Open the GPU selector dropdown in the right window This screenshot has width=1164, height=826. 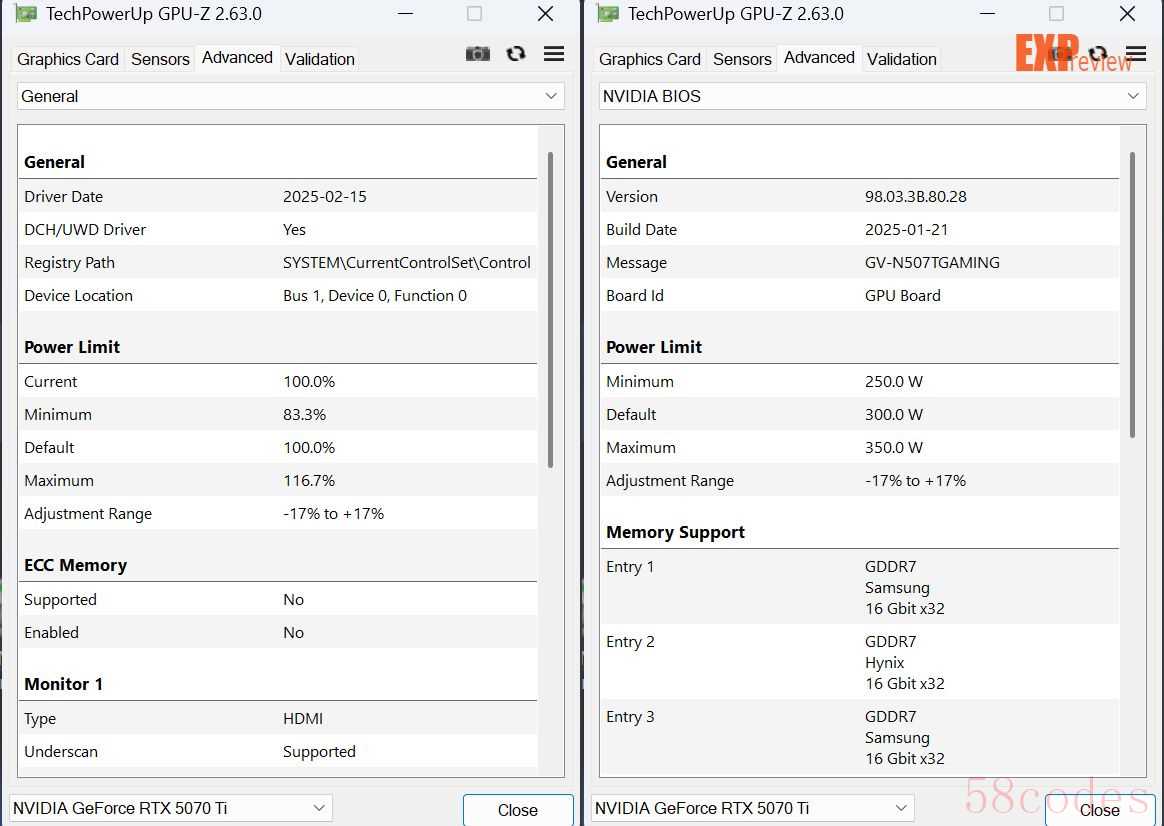pos(753,808)
